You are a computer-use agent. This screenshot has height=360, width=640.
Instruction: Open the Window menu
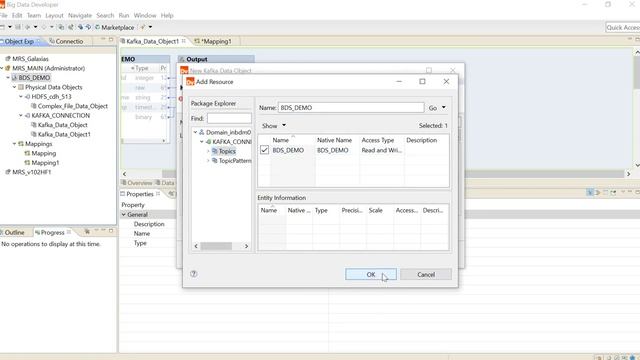pos(145,15)
